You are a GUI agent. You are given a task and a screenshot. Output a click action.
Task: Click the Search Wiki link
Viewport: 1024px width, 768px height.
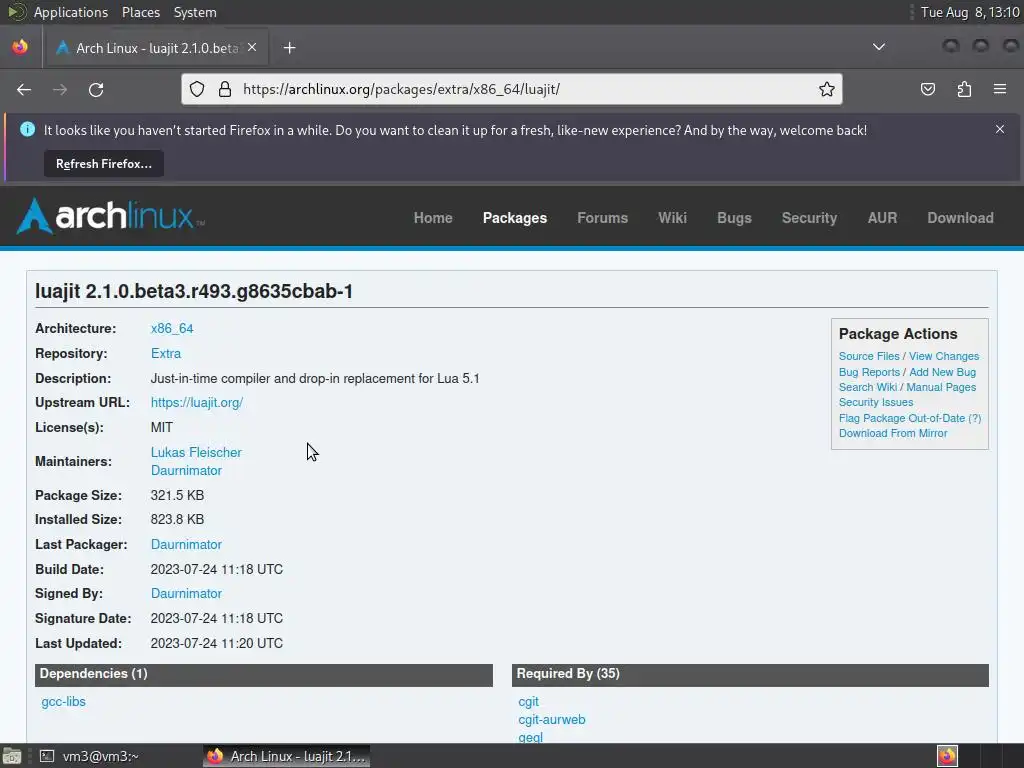click(x=868, y=387)
